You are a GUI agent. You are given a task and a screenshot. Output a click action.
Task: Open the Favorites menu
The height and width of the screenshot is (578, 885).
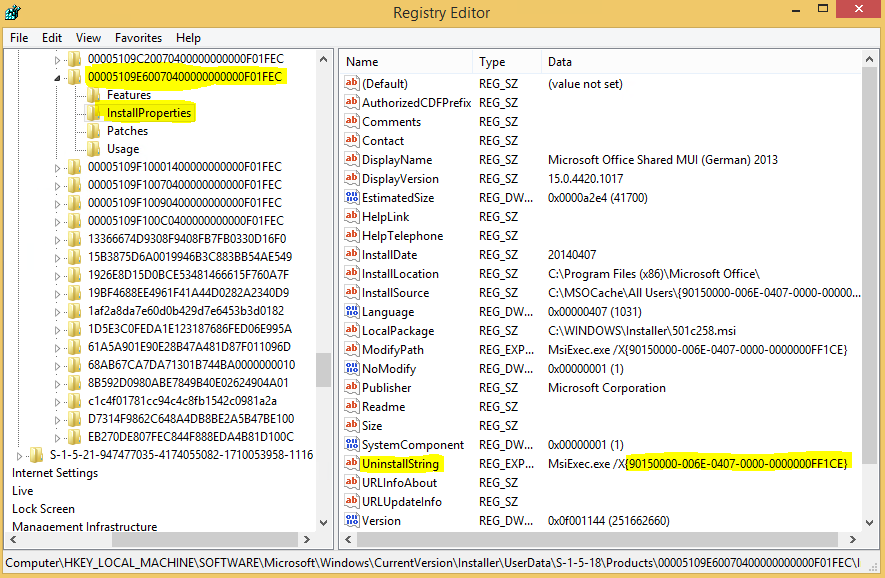click(x=138, y=38)
